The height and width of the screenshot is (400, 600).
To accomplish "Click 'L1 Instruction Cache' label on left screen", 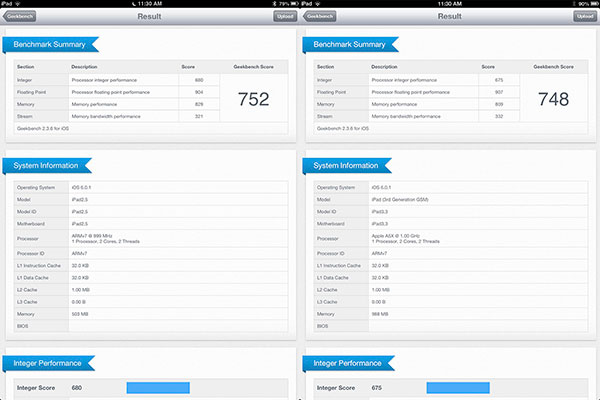I will pyautogui.click(x=39, y=266).
